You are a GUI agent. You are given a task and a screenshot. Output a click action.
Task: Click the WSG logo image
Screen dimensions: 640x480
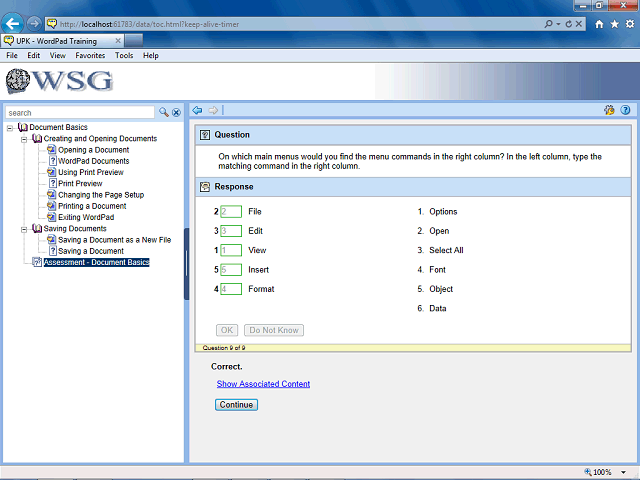[59, 81]
